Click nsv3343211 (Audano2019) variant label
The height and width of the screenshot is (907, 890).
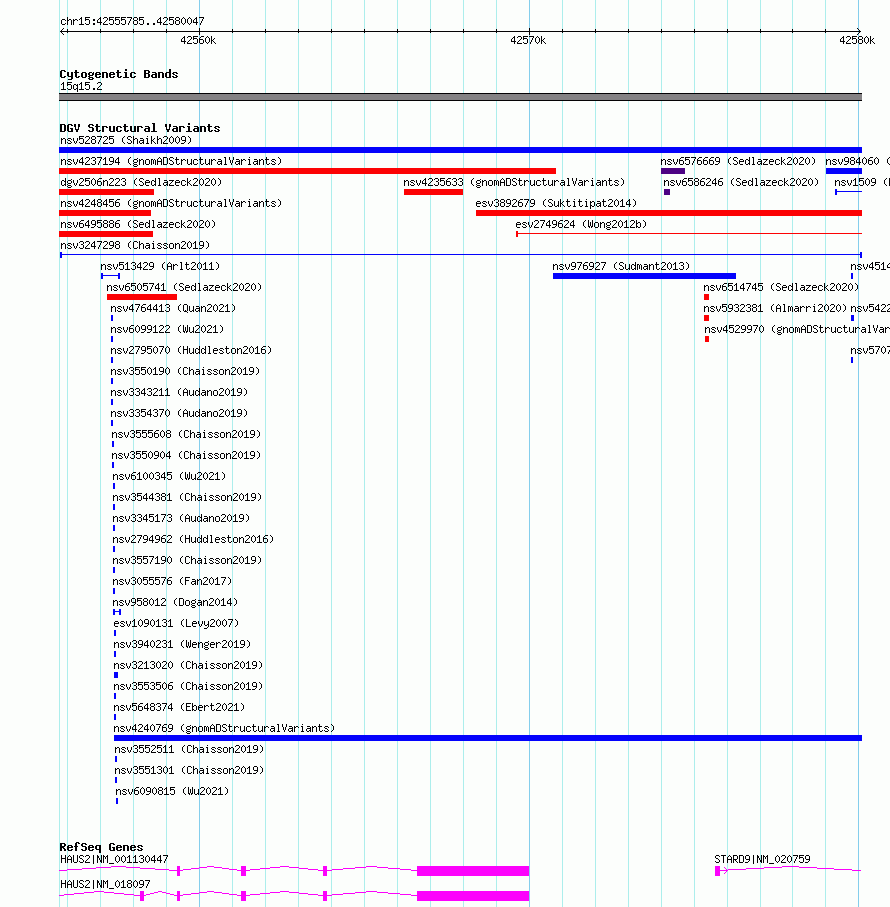coord(179,392)
